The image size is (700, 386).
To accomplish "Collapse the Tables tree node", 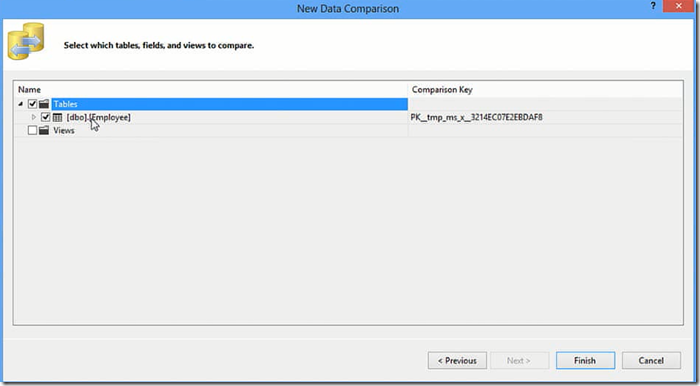I will pyautogui.click(x=21, y=104).
